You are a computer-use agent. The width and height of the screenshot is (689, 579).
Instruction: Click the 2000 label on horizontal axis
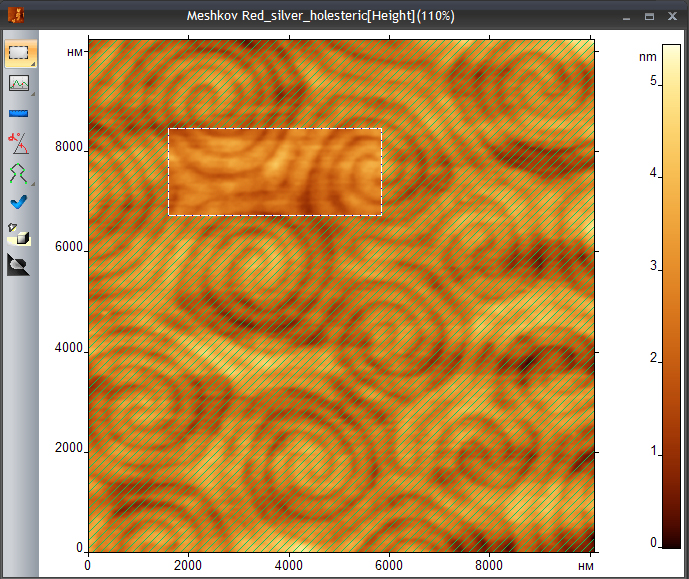point(188,565)
